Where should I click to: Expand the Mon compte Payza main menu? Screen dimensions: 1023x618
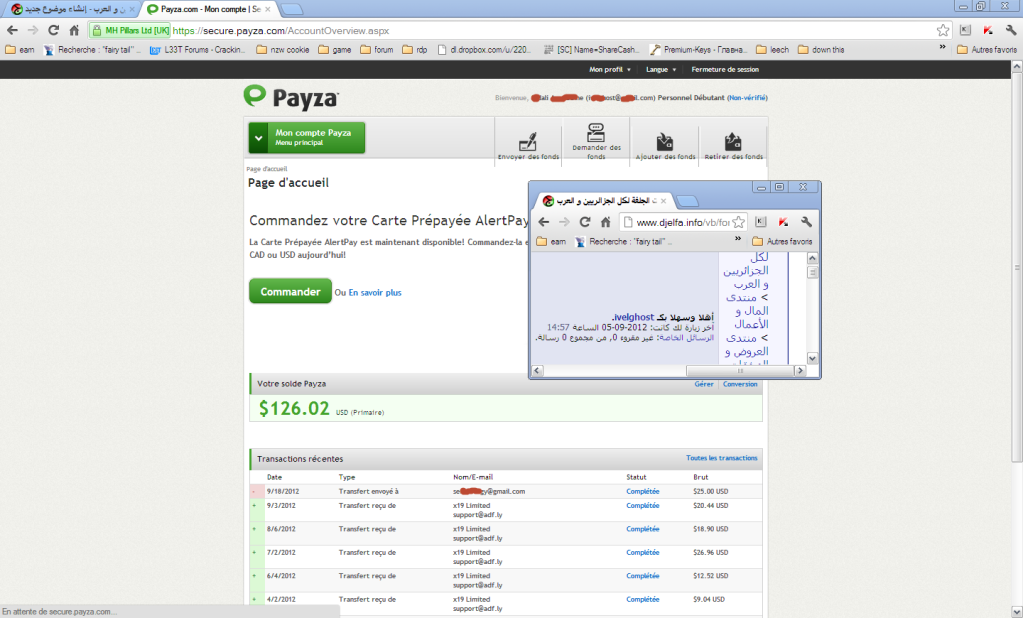point(307,138)
